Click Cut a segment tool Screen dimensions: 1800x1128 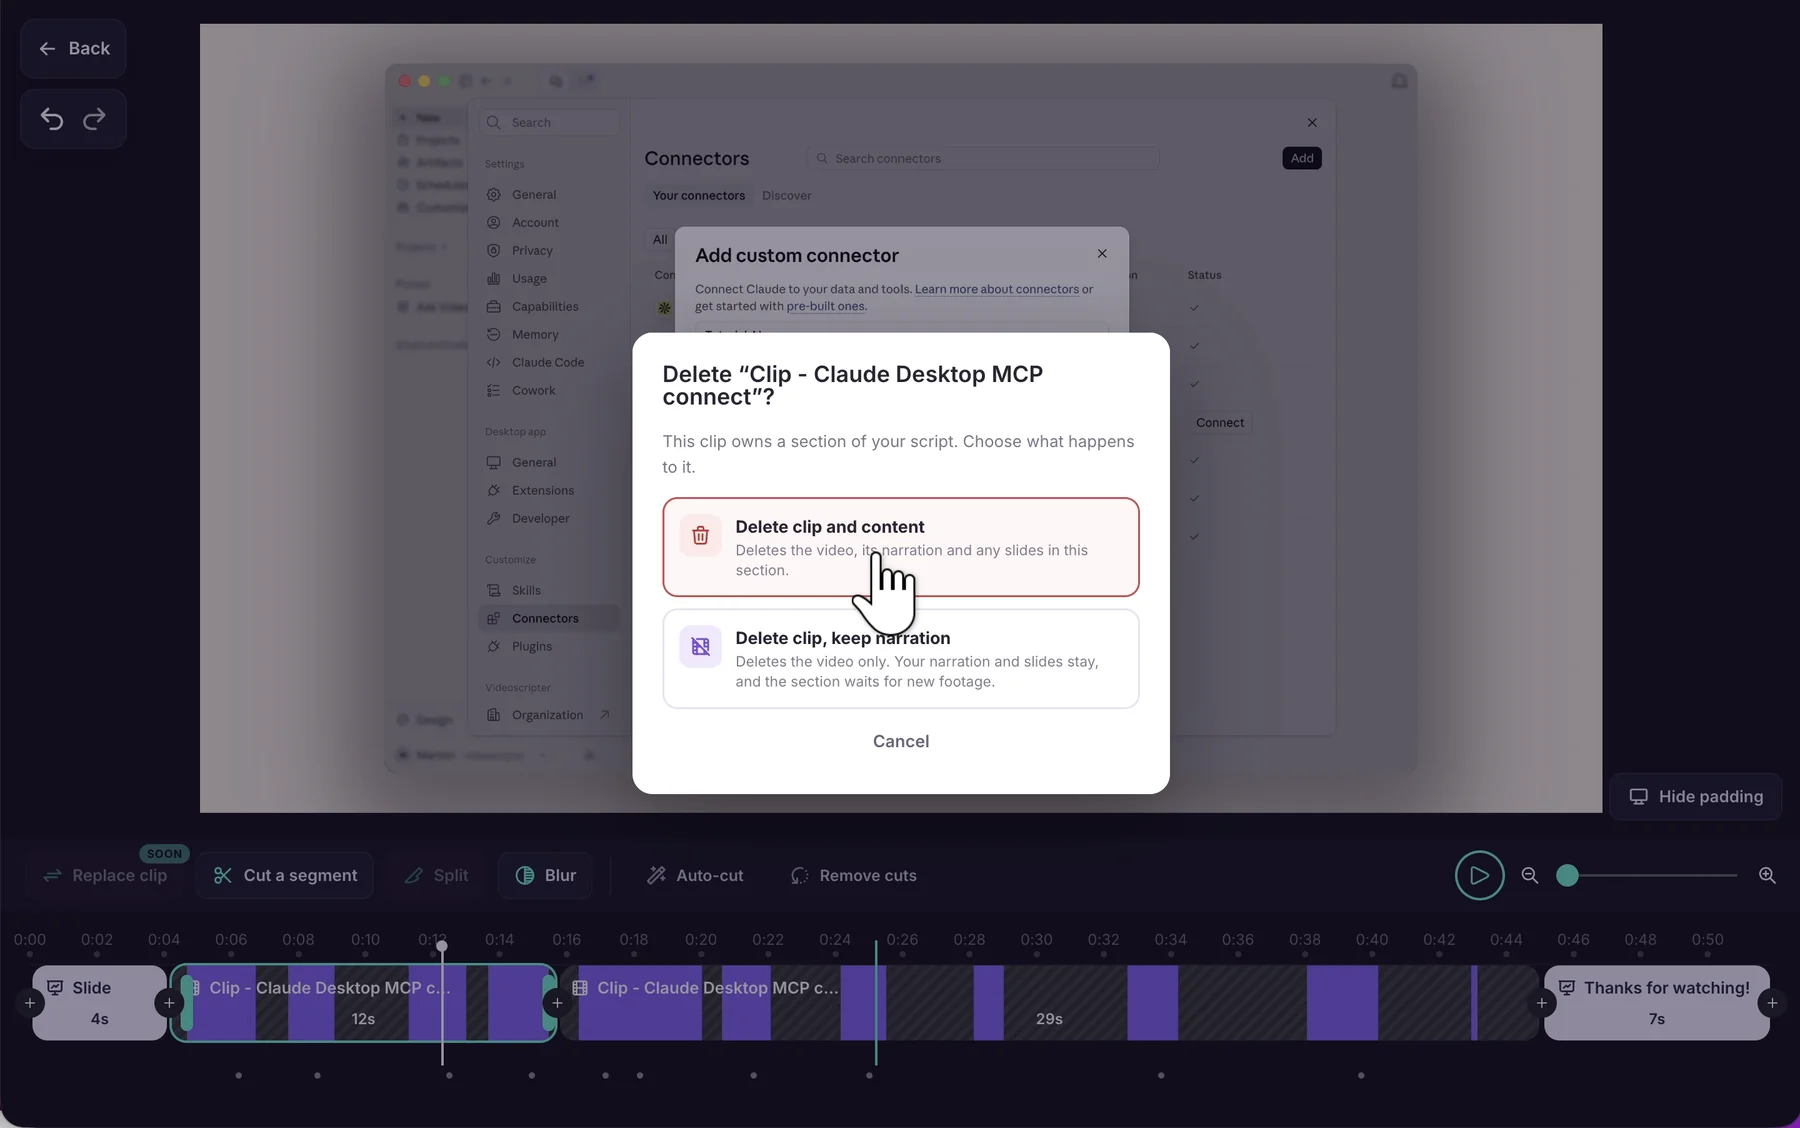(x=285, y=875)
